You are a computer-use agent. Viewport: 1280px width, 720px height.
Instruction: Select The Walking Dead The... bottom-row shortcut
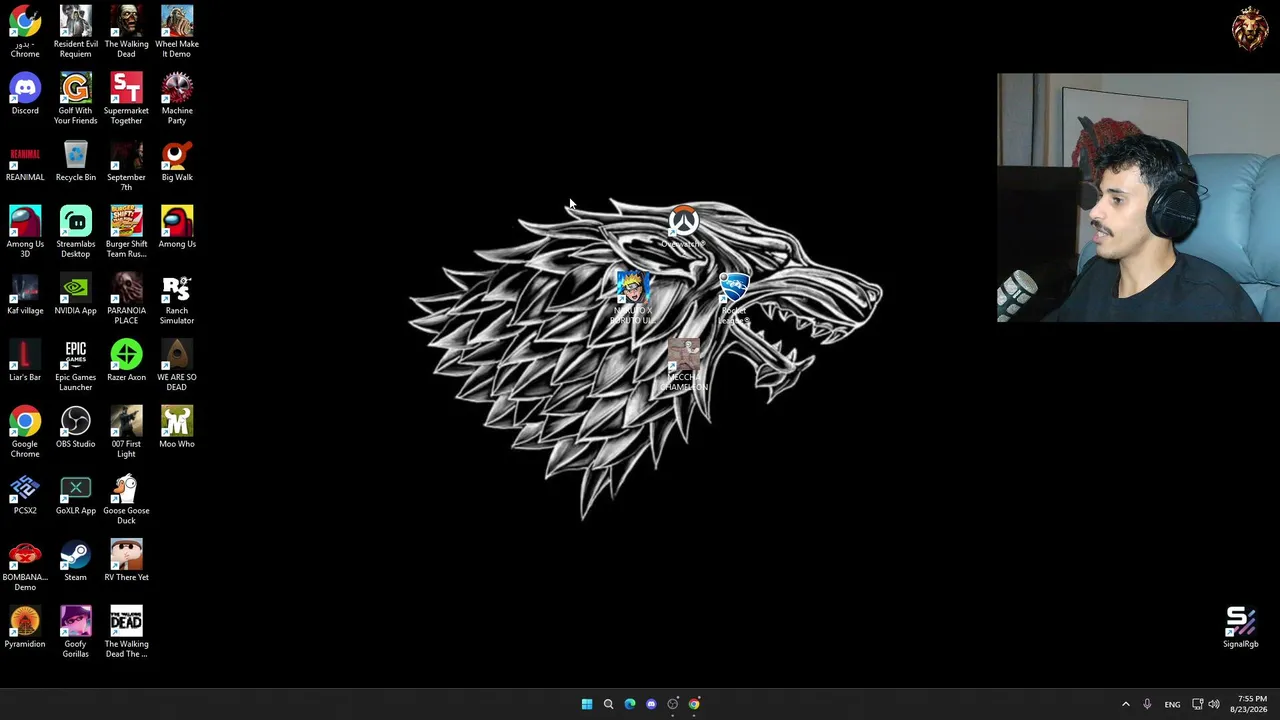tap(126, 632)
